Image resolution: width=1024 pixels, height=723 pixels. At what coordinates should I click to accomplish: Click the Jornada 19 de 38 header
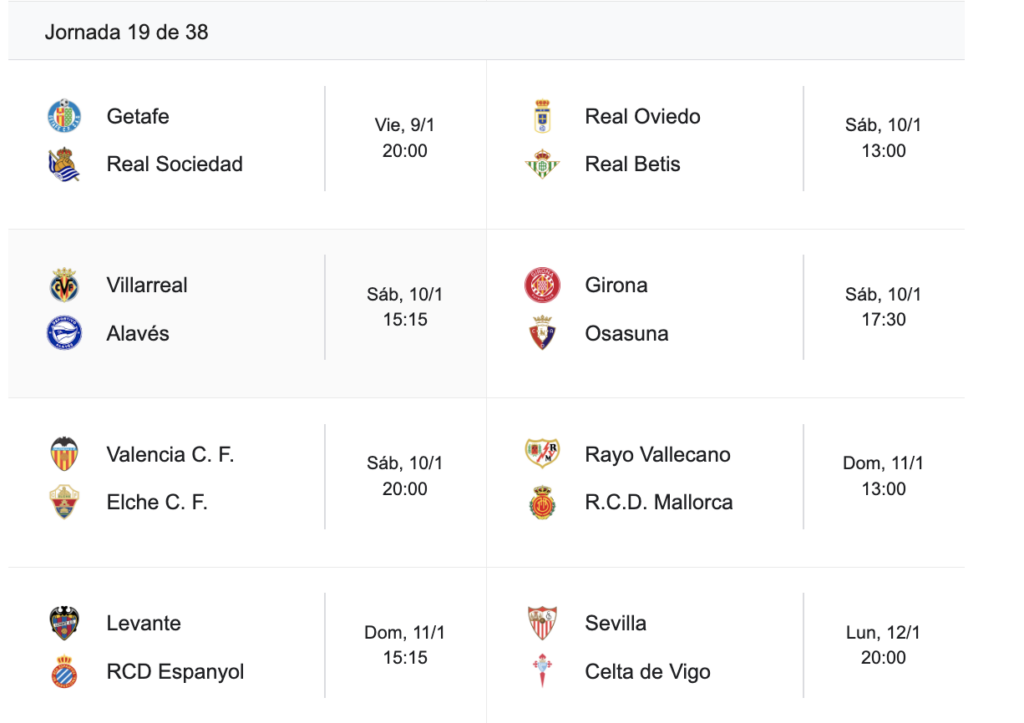126,32
